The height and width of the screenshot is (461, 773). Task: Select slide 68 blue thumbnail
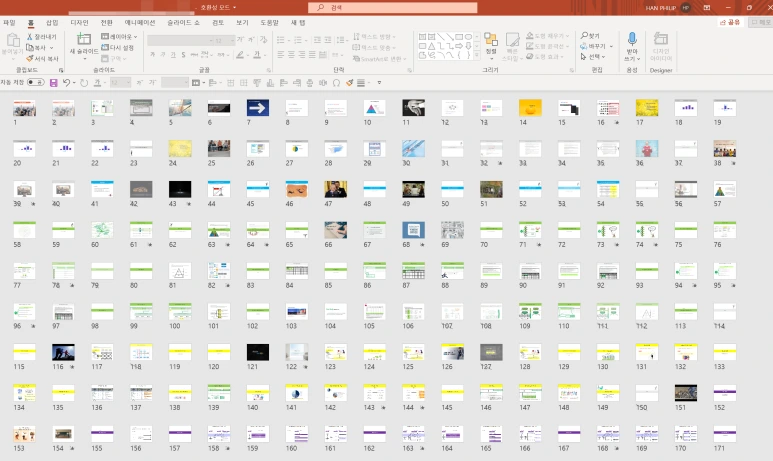pyautogui.click(x=414, y=230)
